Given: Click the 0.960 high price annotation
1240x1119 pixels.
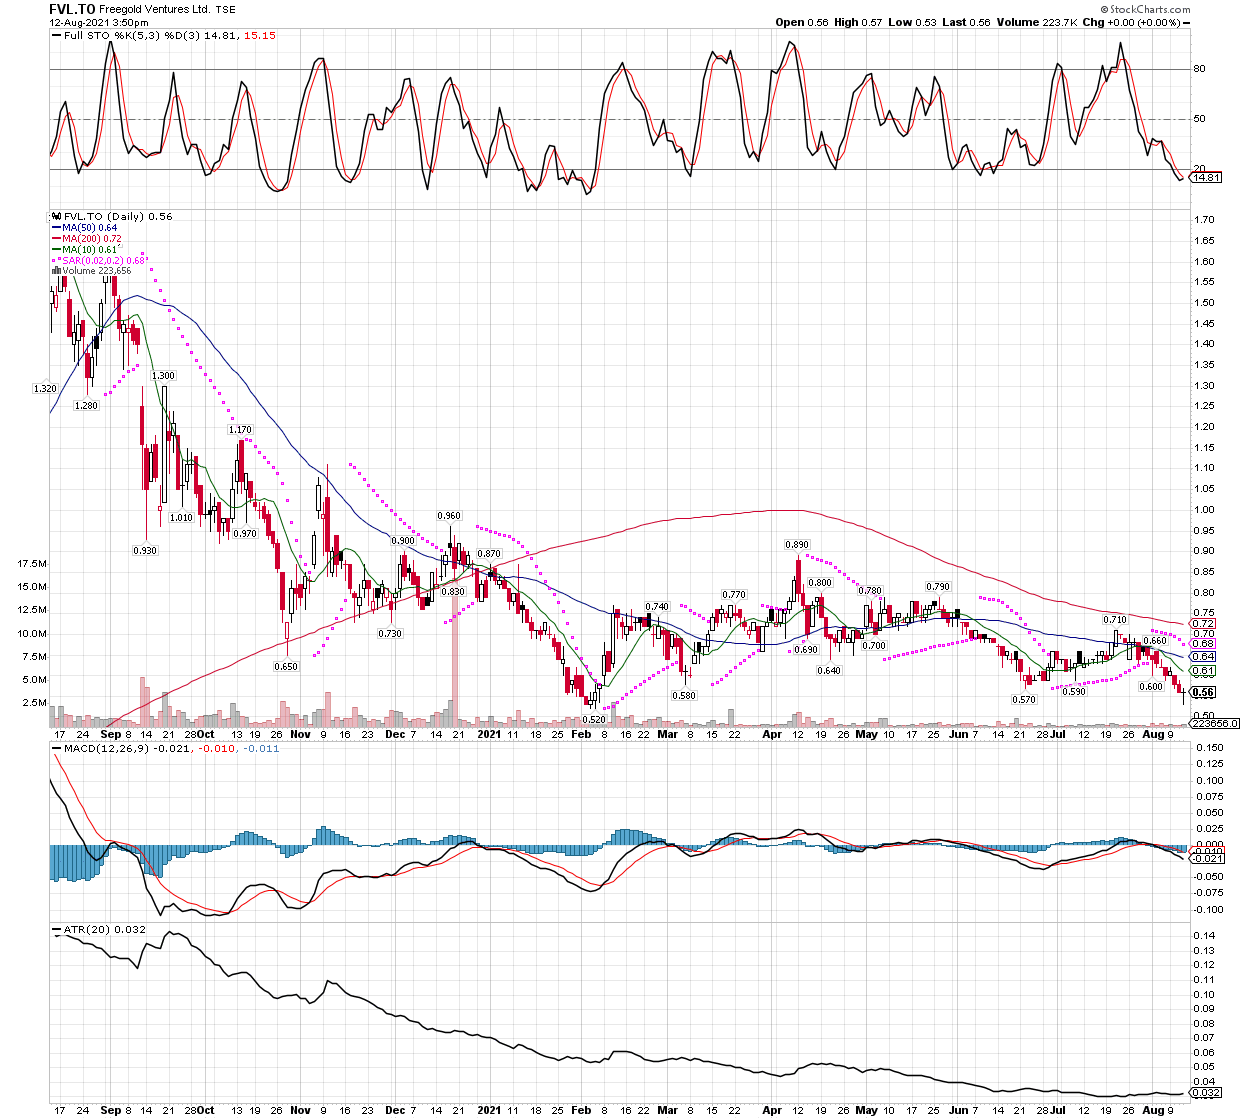Looking at the screenshot, I should pyautogui.click(x=449, y=517).
